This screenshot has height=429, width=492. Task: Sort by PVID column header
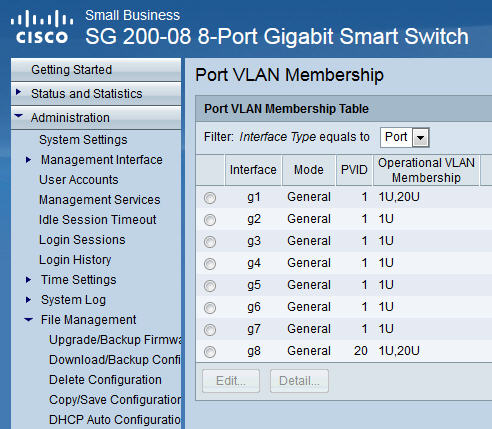pos(354,170)
